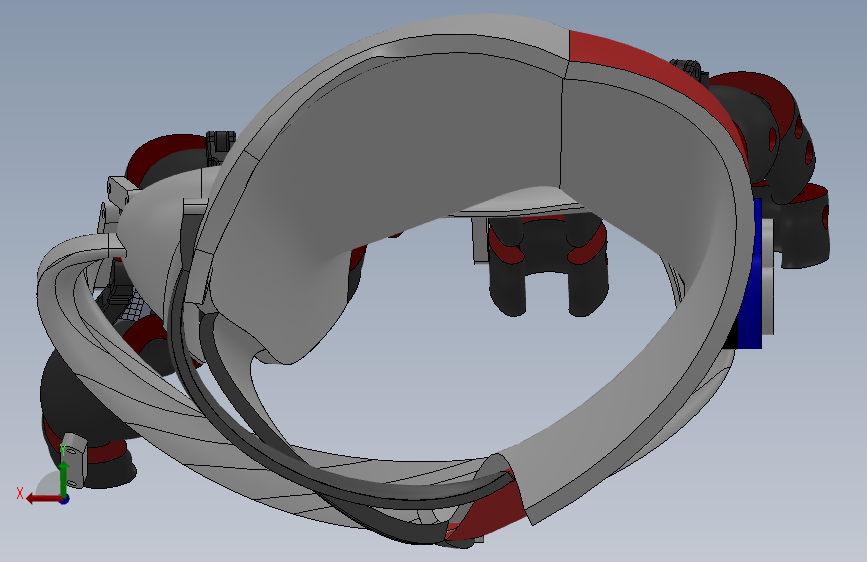This screenshot has width=867, height=562.
Task: Click the blue Z axis dot of the triad
Action: (65, 499)
